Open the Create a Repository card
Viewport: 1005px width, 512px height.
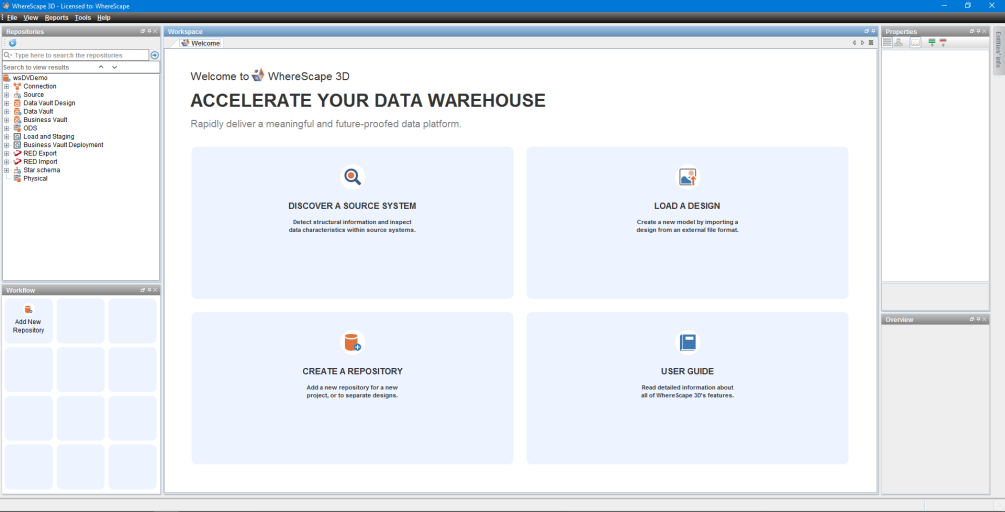tap(353, 388)
